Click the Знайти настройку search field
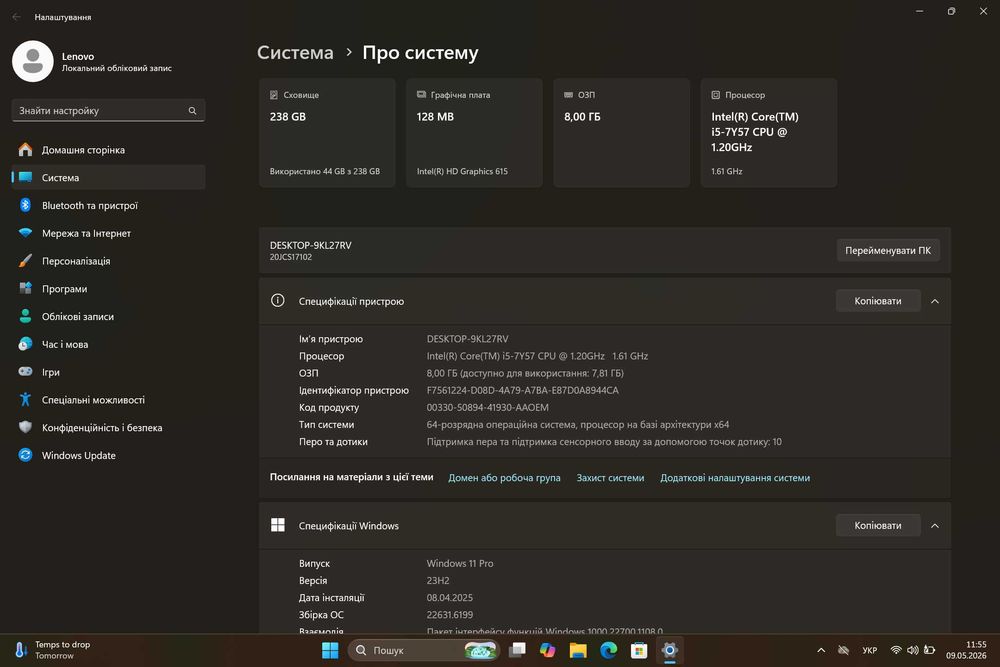Image resolution: width=1000 pixels, height=667 pixels. pyautogui.click(x=108, y=110)
